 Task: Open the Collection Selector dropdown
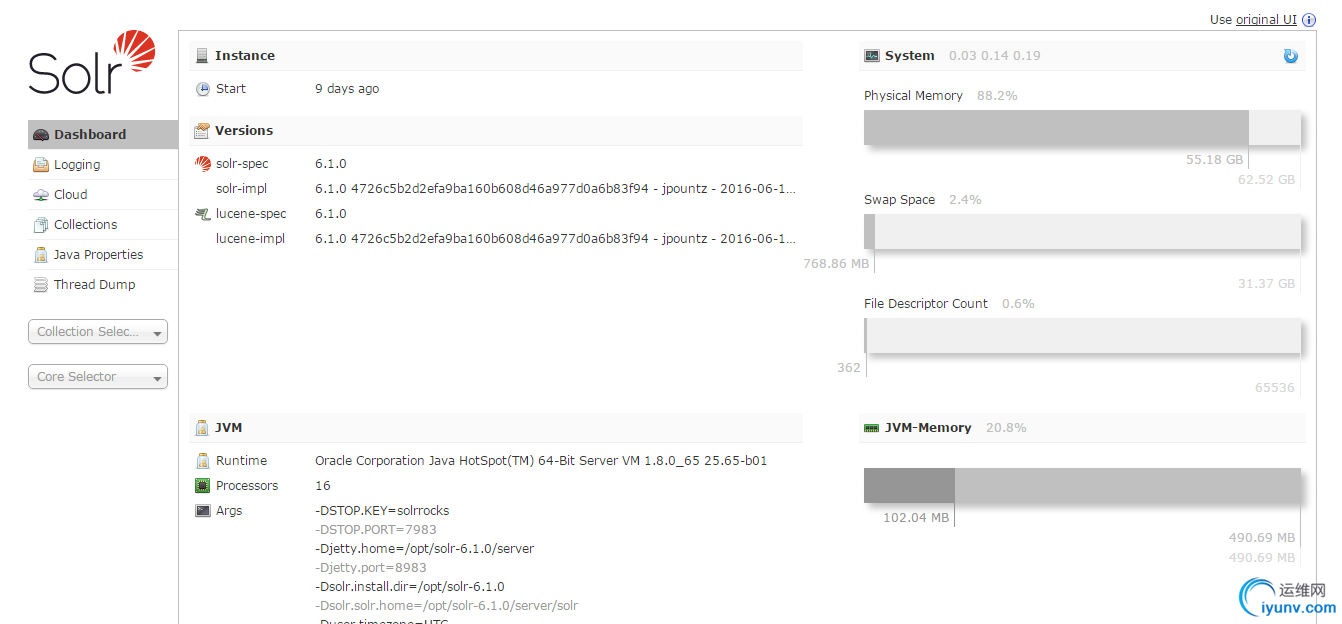[98, 332]
